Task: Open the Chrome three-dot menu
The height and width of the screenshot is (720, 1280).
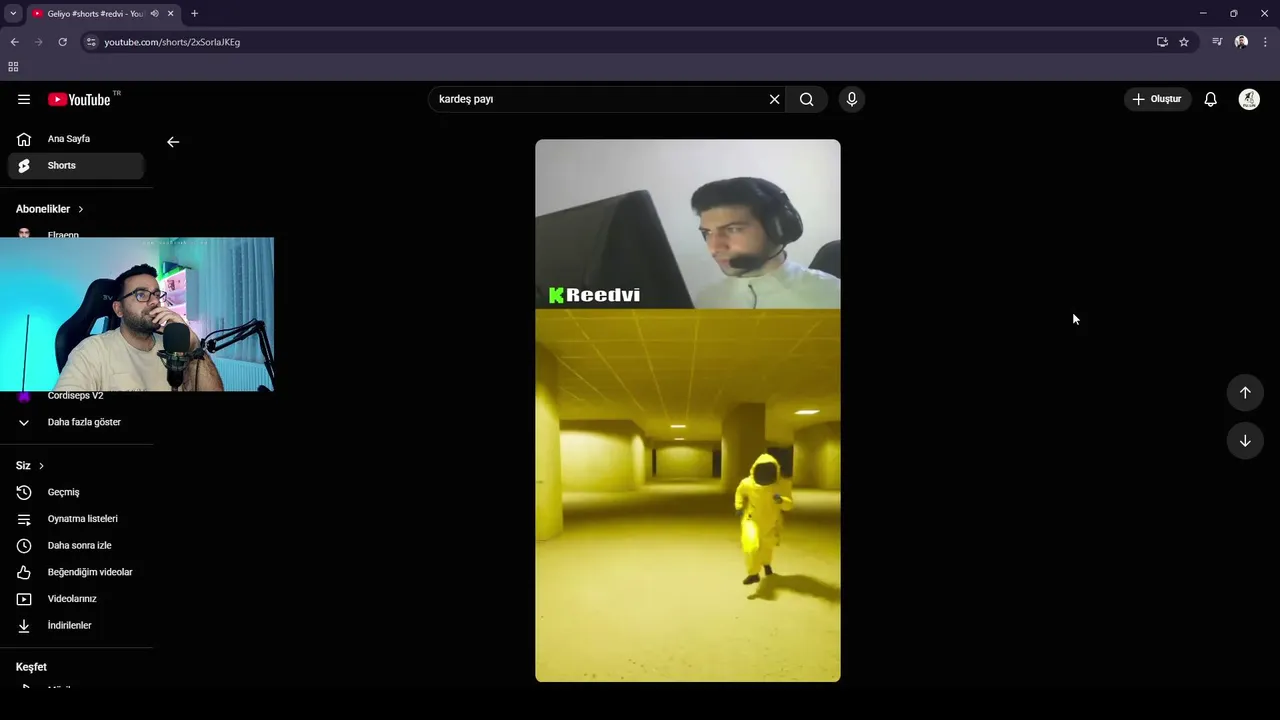Action: coord(1265,42)
